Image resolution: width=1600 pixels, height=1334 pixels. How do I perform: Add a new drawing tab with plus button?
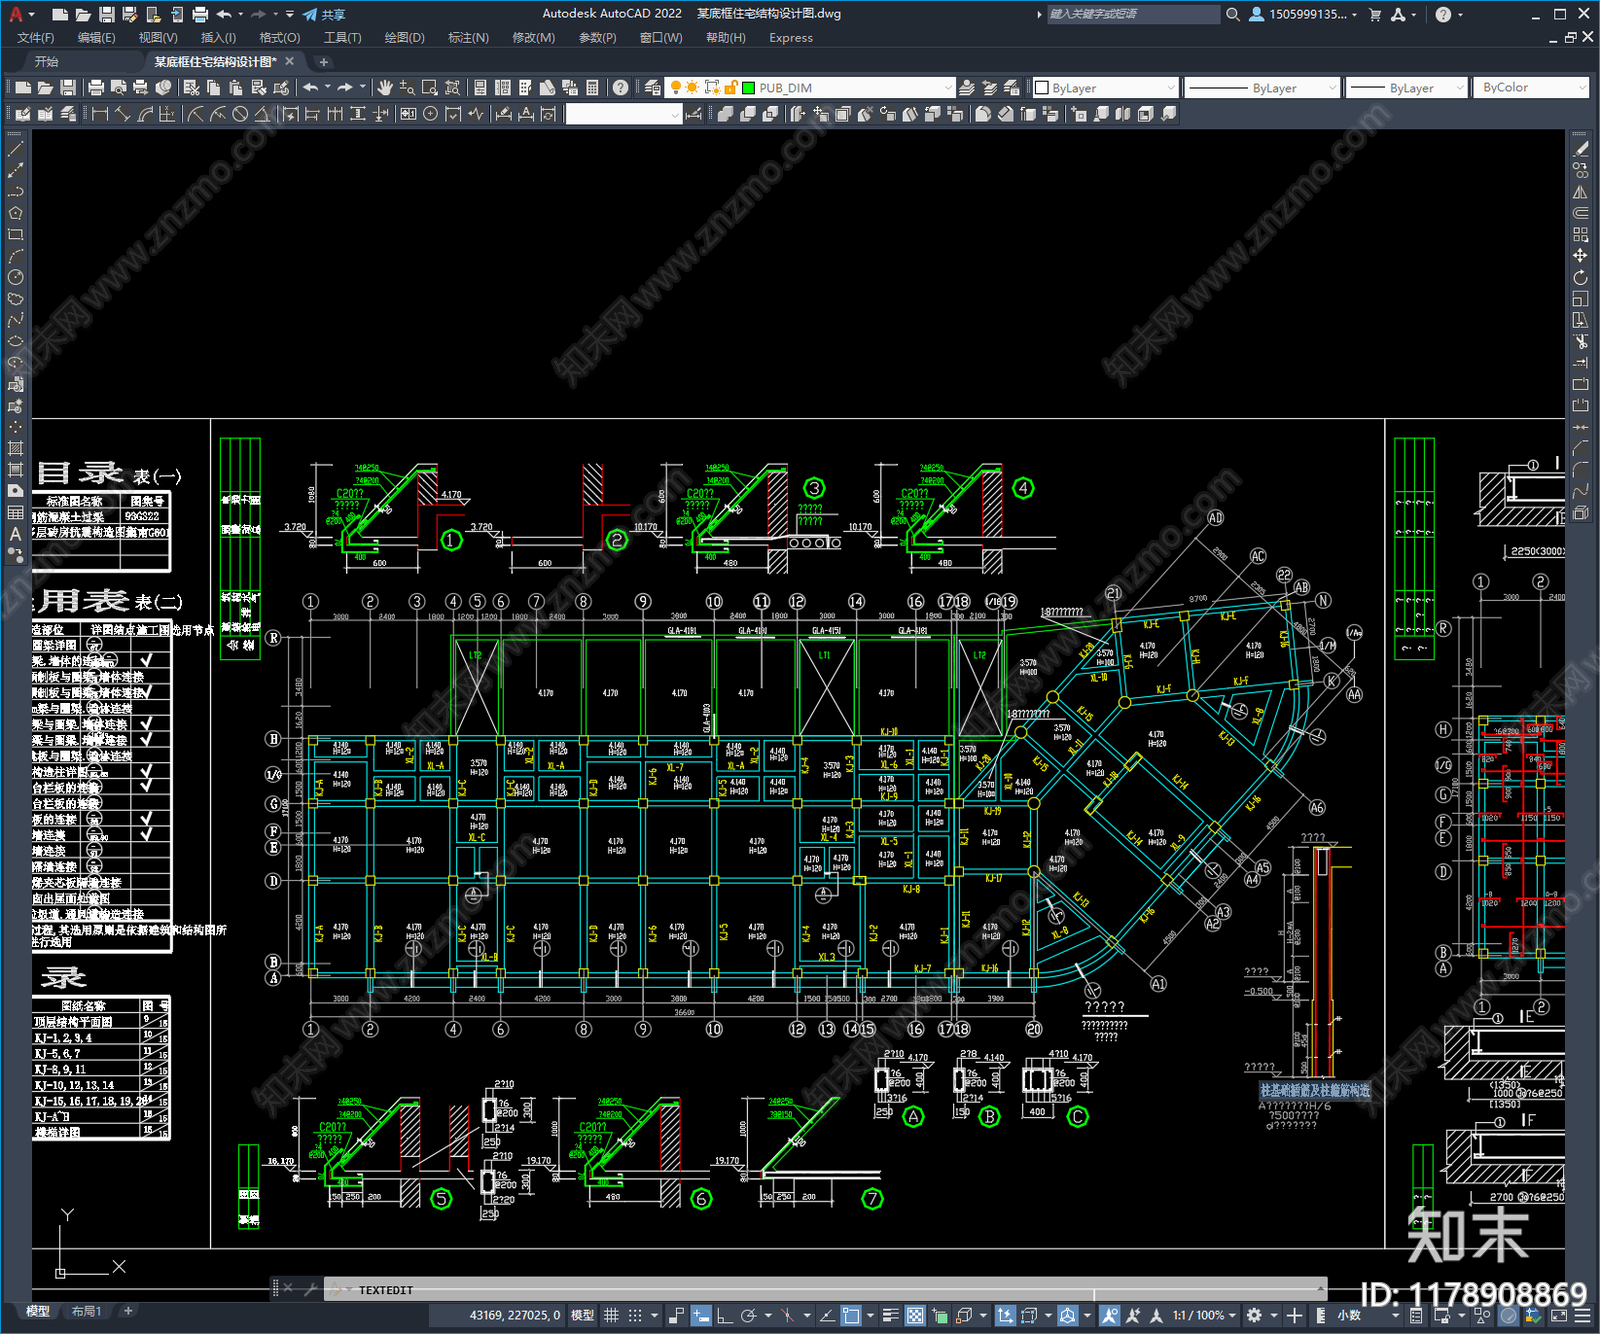(323, 62)
